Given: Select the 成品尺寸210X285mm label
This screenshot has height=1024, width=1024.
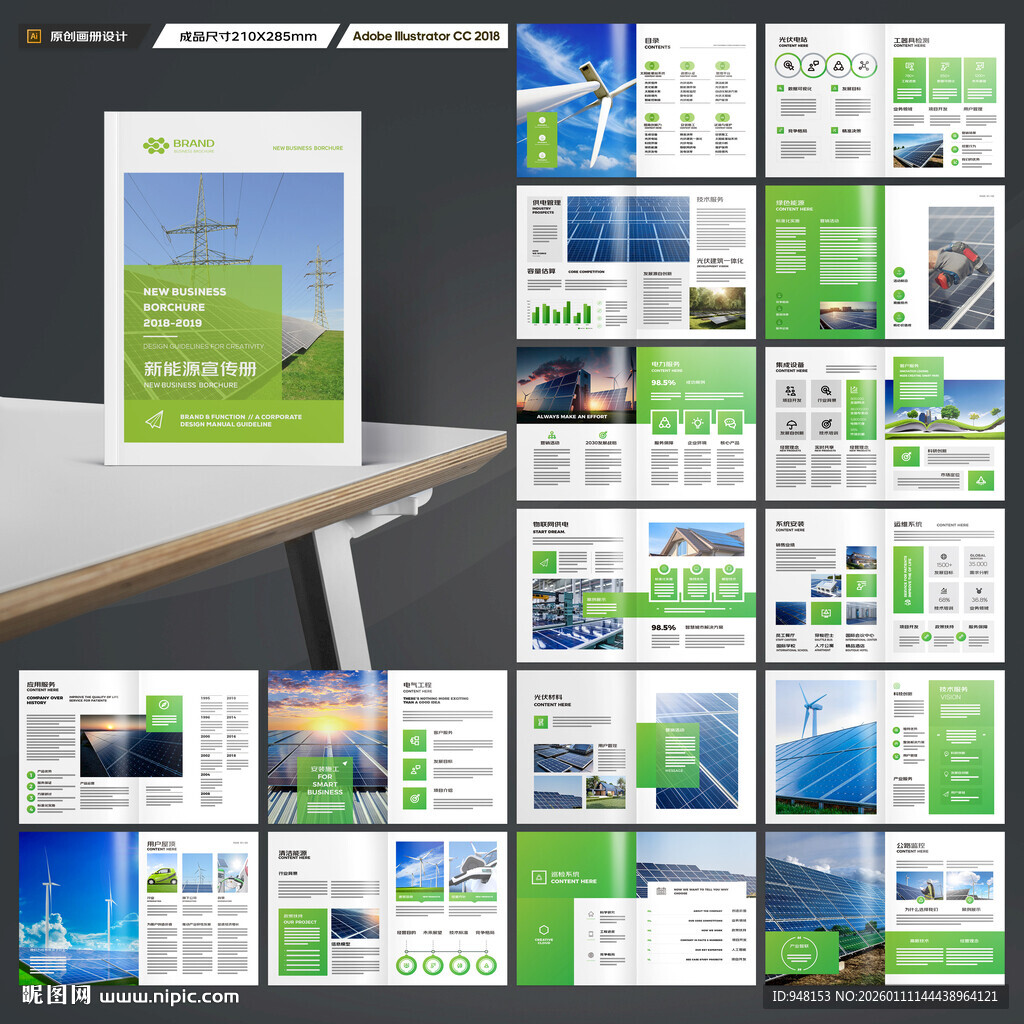Looking at the screenshot, I should [248, 37].
